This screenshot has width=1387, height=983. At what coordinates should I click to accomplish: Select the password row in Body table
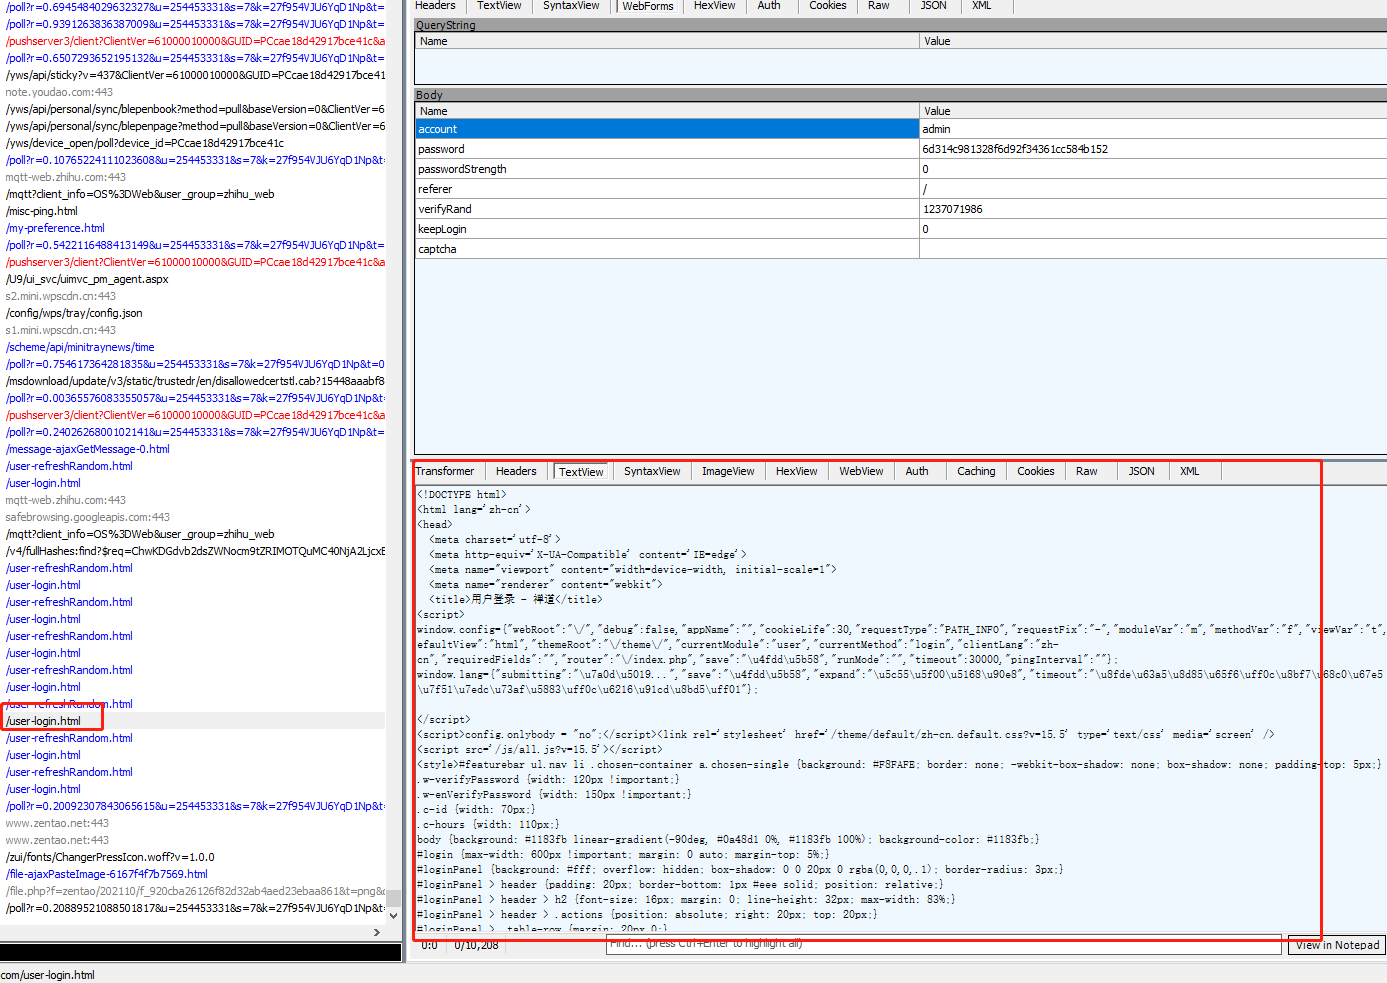click(x=441, y=149)
